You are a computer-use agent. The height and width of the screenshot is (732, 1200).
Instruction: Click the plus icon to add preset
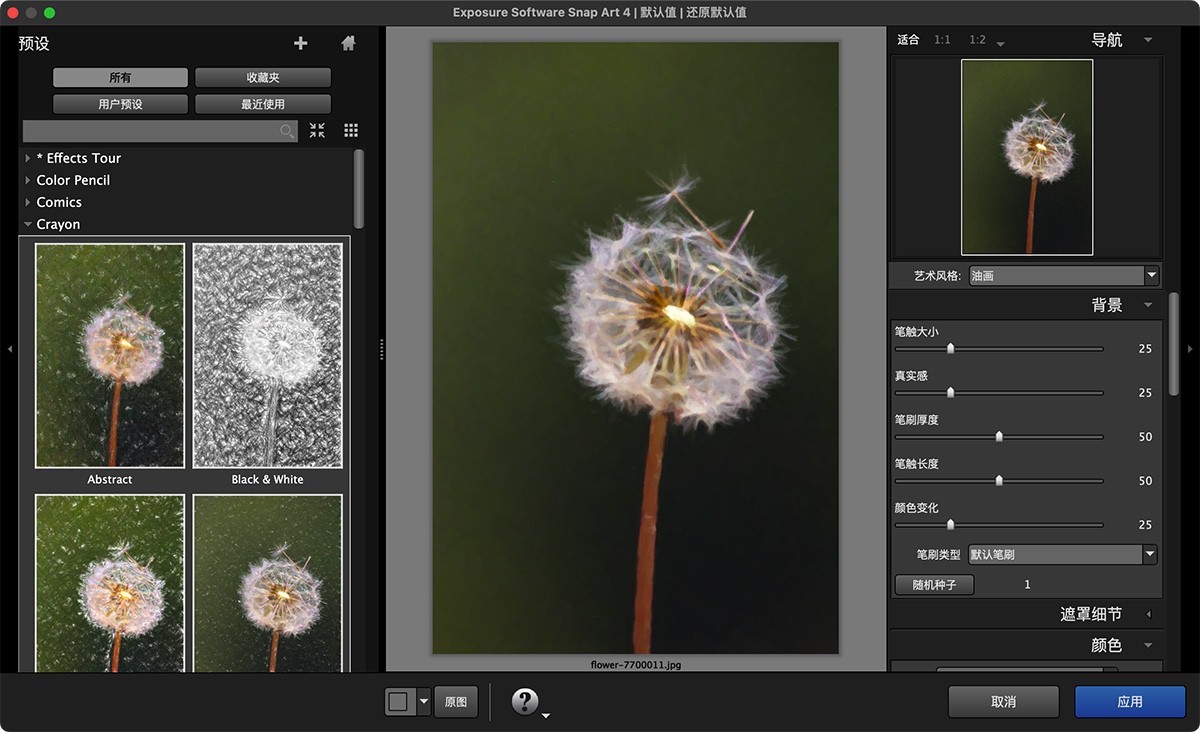[x=300, y=43]
